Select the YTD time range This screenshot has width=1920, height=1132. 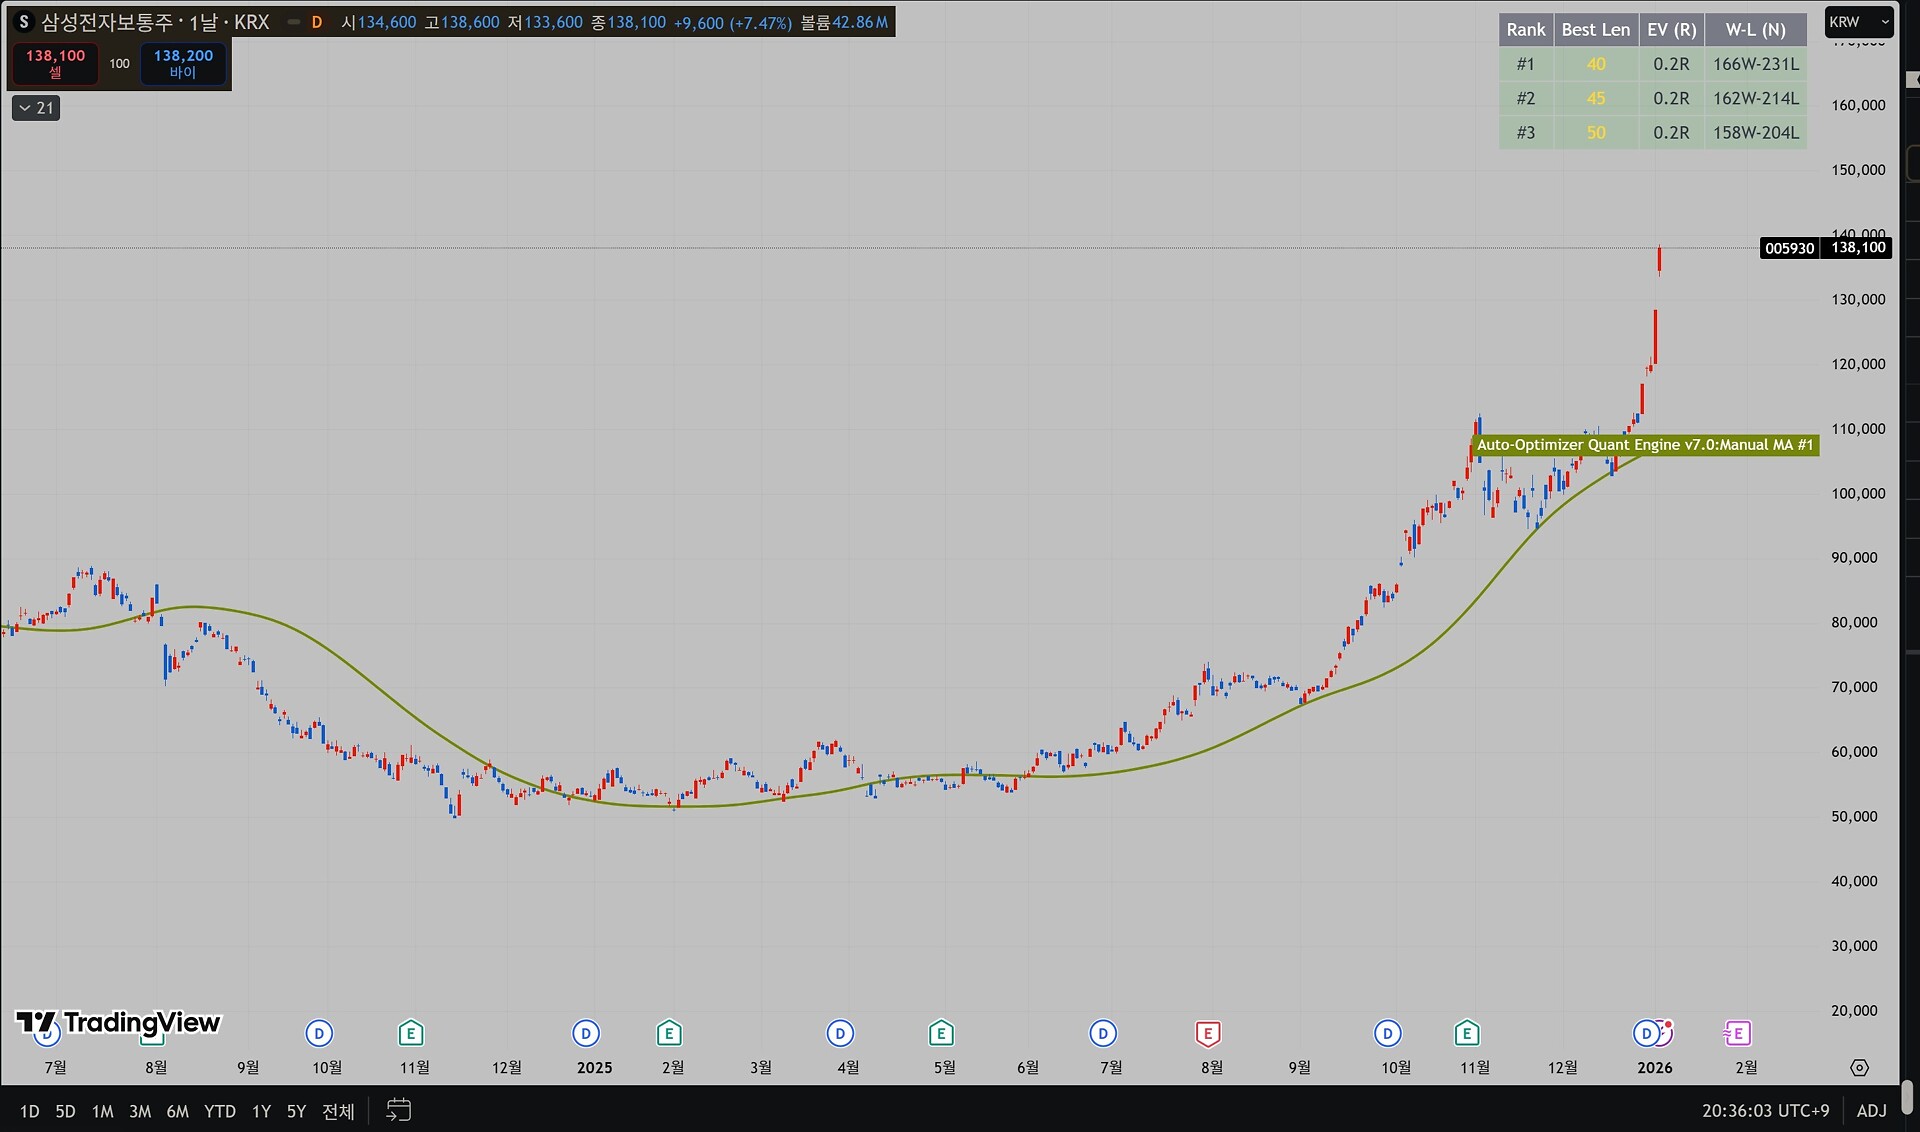tap(219, 1111)
